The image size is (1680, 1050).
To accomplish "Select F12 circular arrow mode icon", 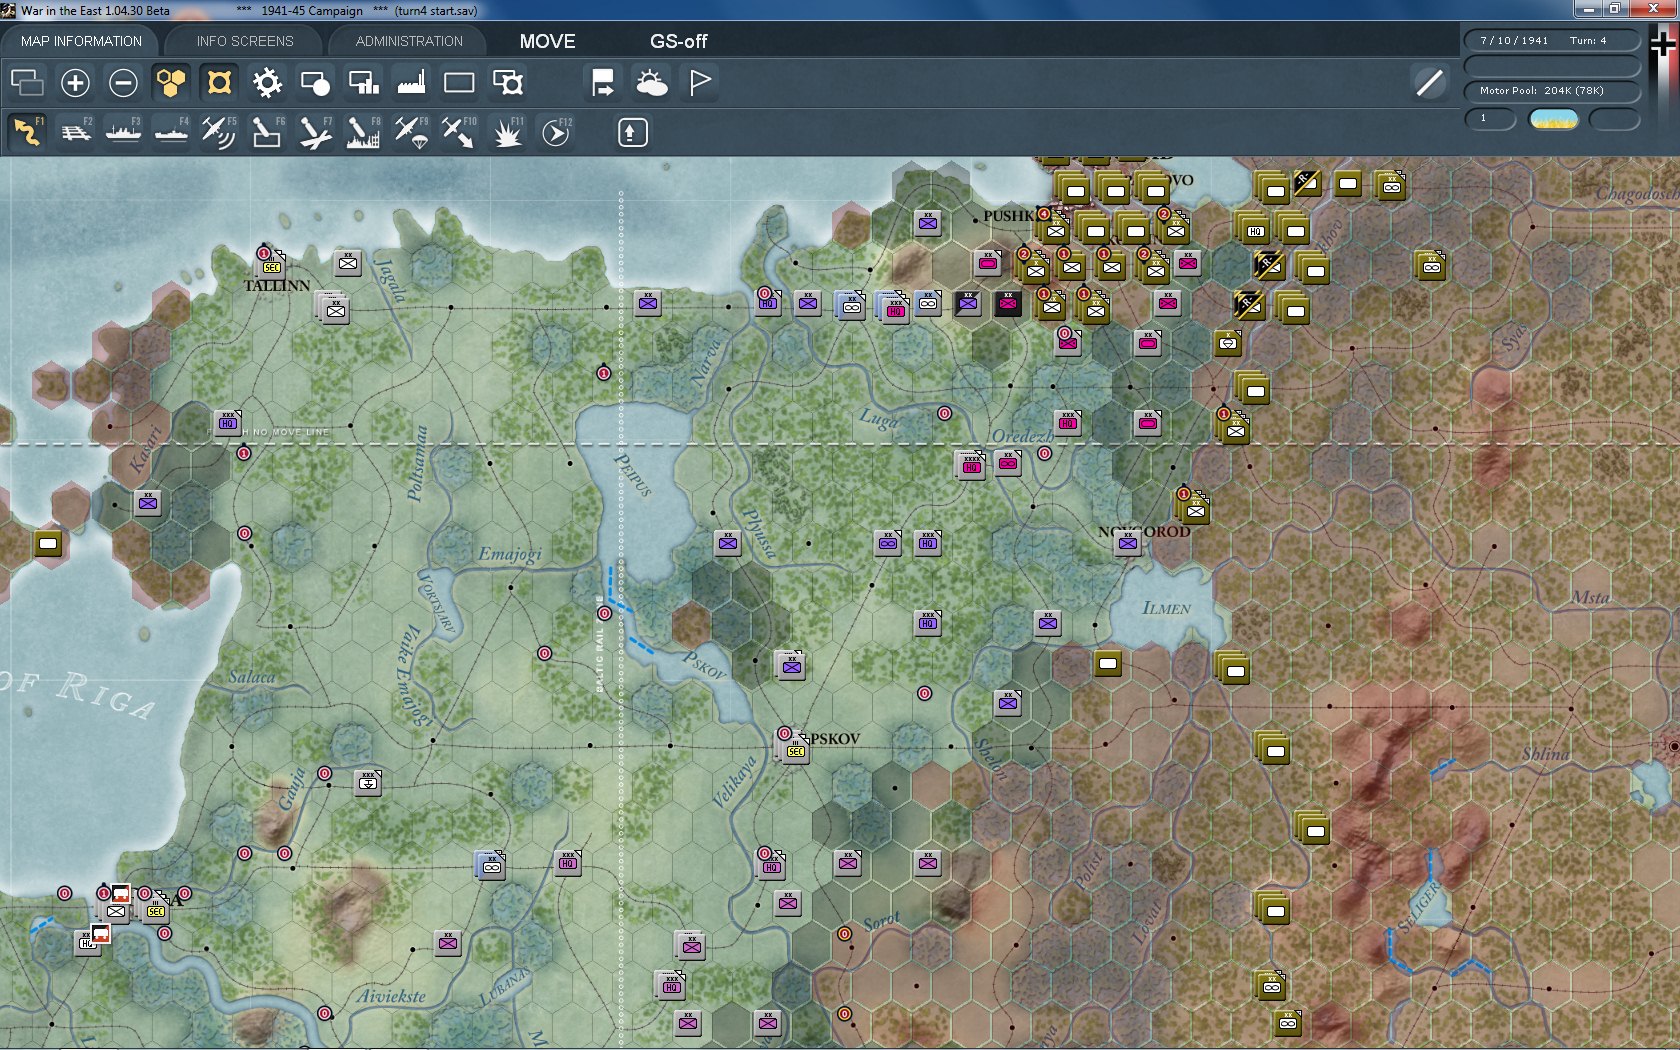I will click(556, 132).
